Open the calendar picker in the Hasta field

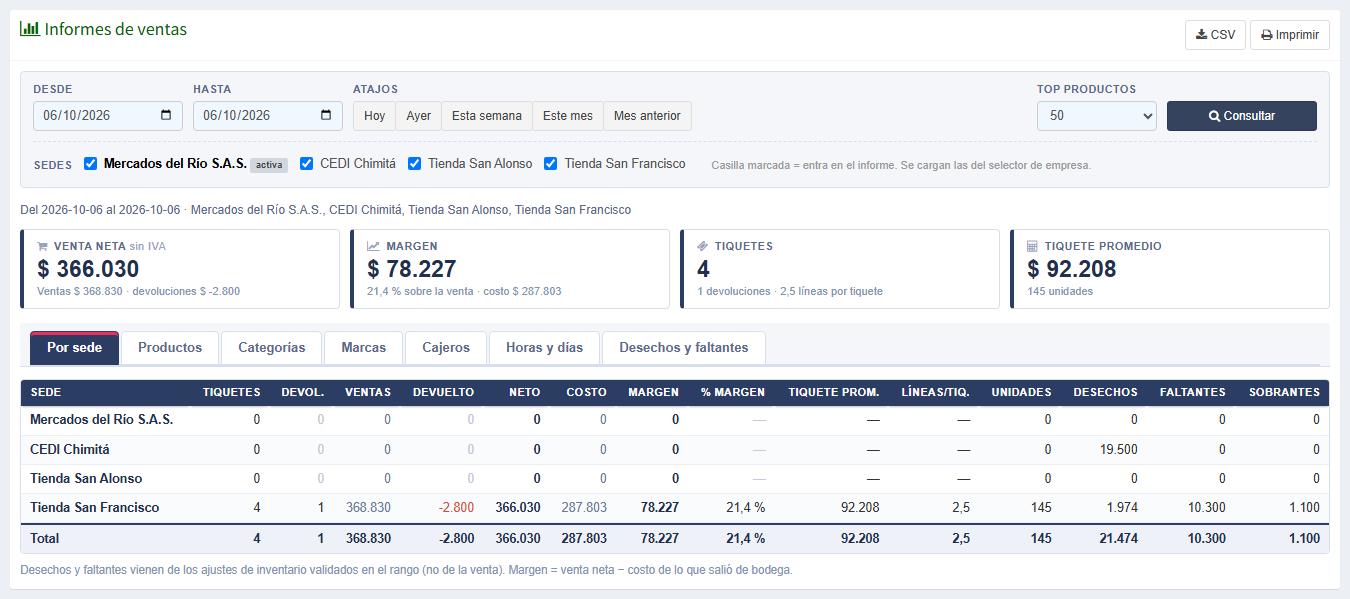click(326, 115)
